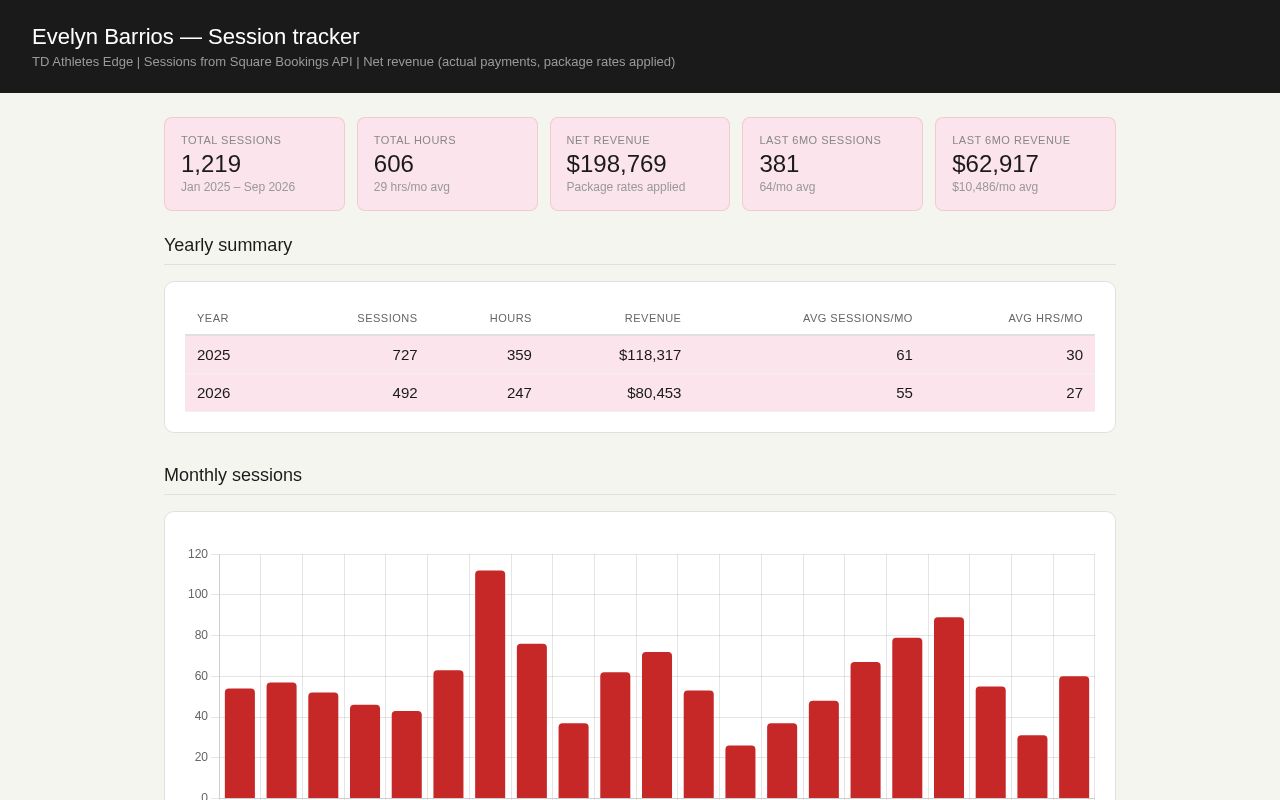Viewport: 1280px width, 800px height.
Task: Click the REVENUE column header in the yearly table
Action: [x=653, y=318]
